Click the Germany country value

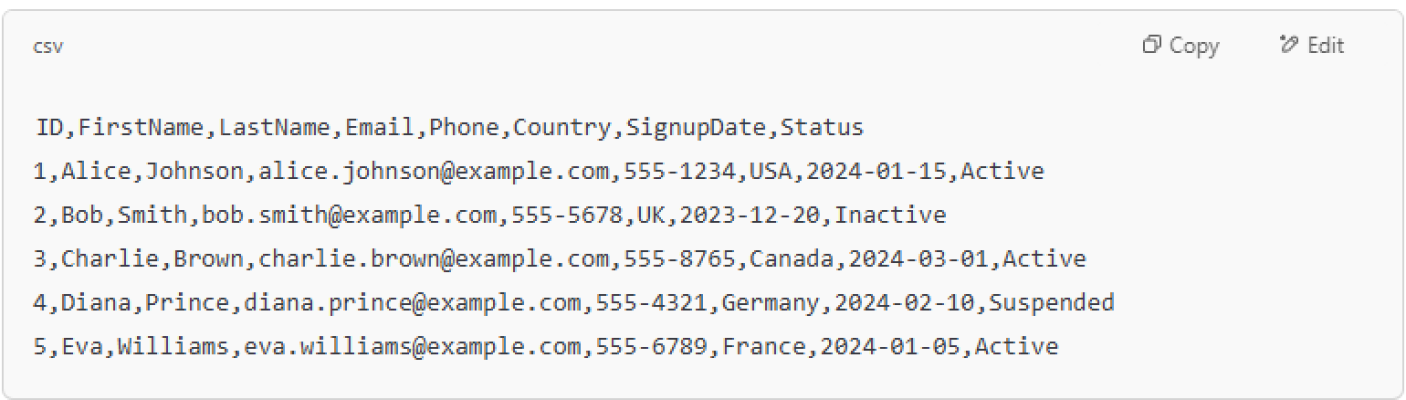[x=771, y=302]
